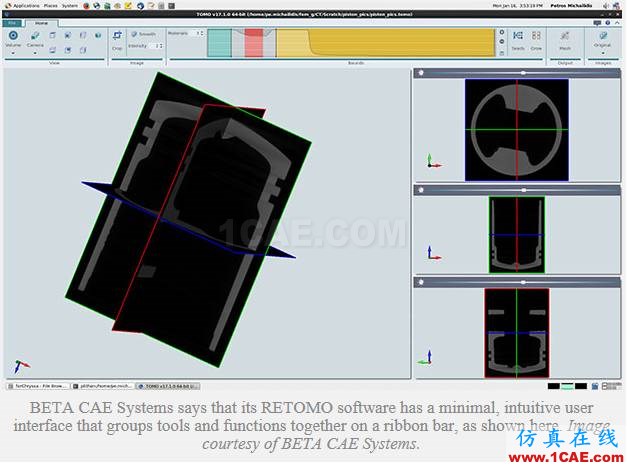The height and width of the screenshot is (465, 628).
Task: Click the first small view icon in bottom row
Action: coord(52,50)
